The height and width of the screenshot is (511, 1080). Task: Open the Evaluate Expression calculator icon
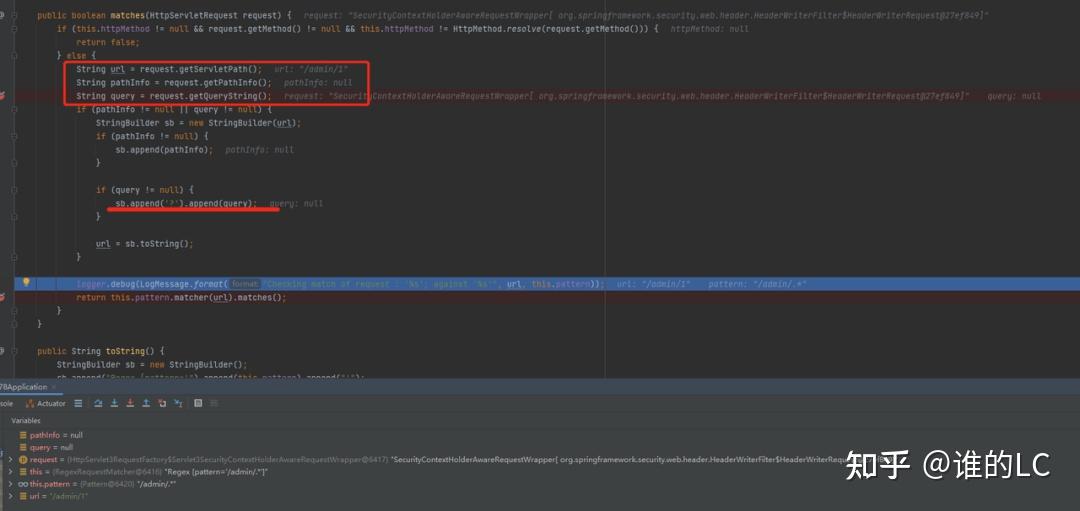198,404
